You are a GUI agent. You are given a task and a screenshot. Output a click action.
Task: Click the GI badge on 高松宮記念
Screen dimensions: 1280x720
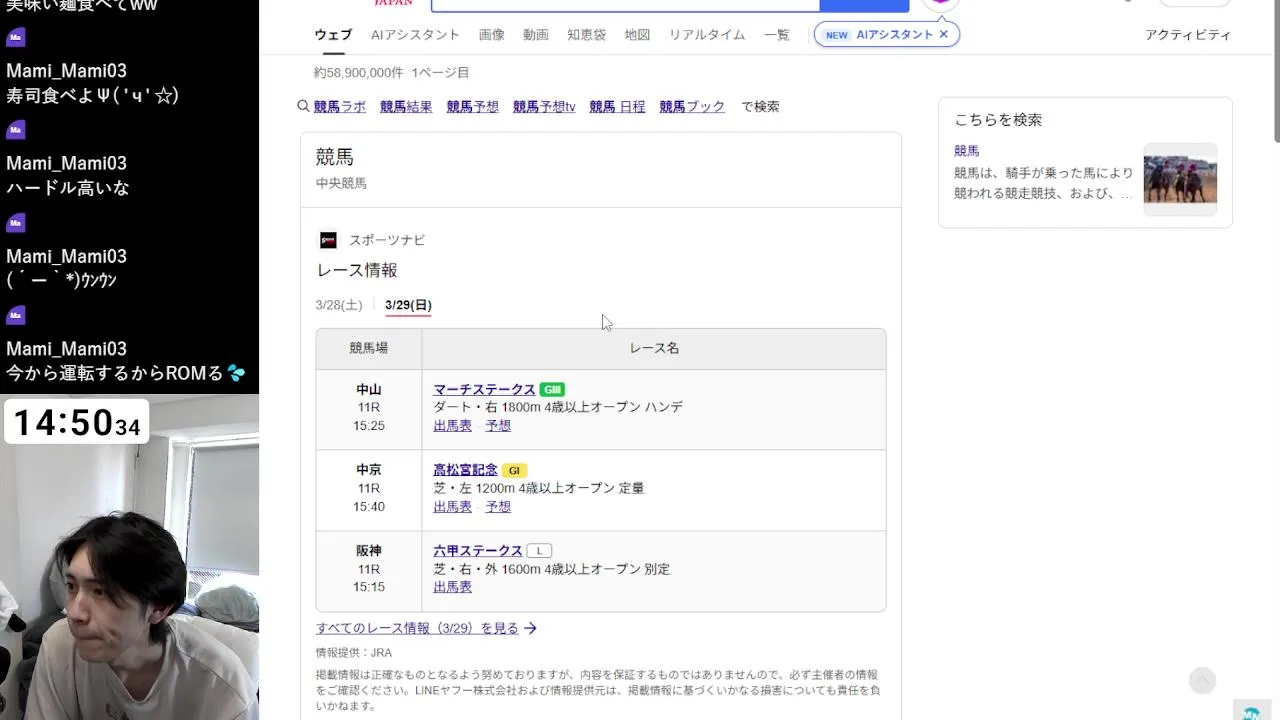tap(514, 470)
